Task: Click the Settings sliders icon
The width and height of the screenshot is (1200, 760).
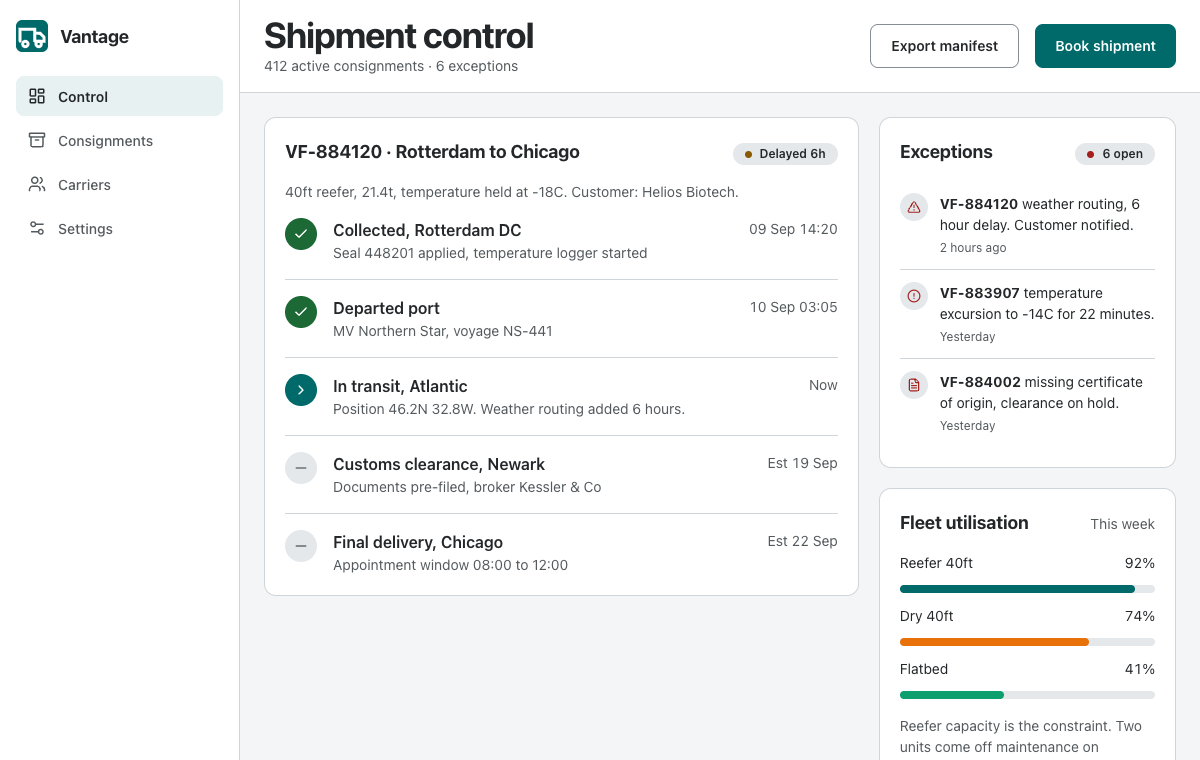Action: click(x=37, y=228)
